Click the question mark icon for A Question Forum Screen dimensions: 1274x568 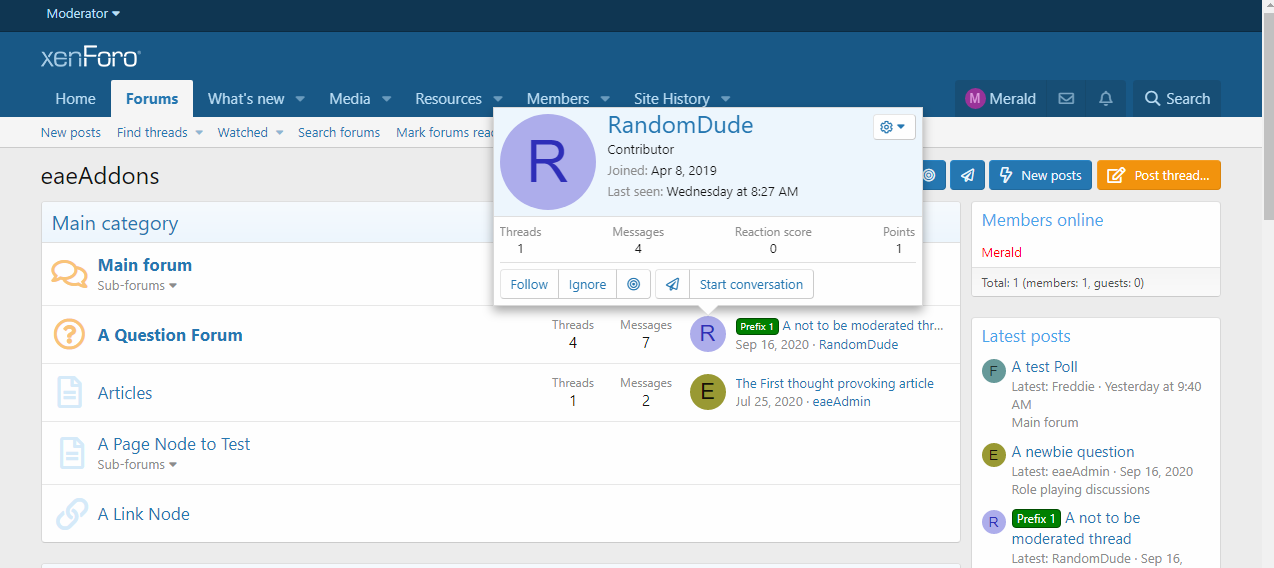coord(69,335)
